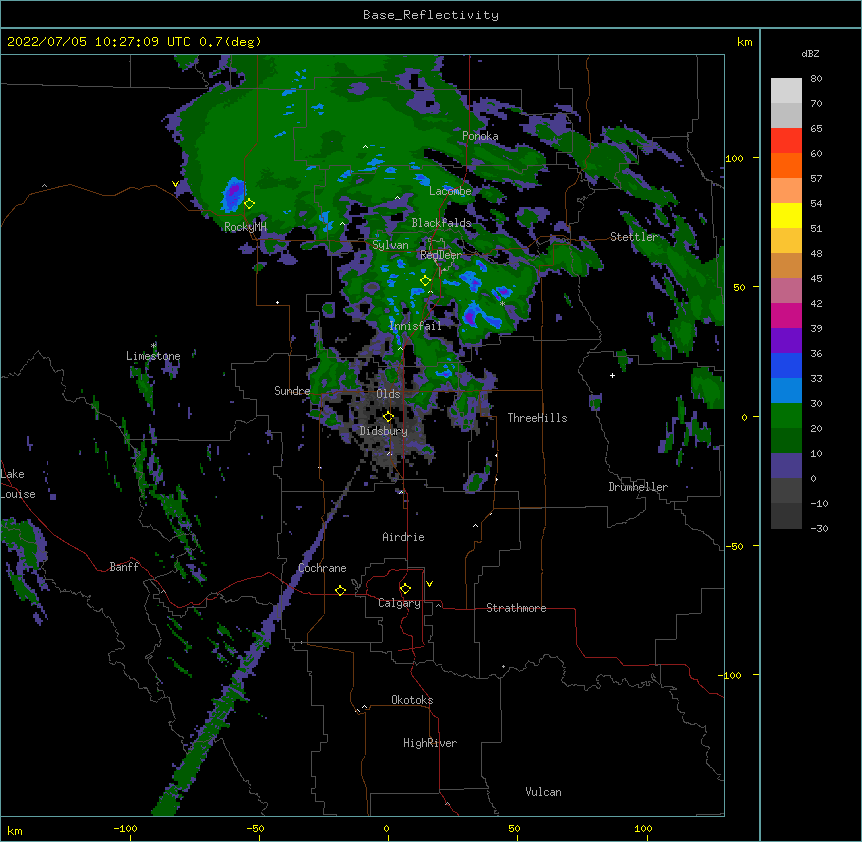Viewport: 862px width, 842px height.
Task: Click the RockyMH label
Action: pos(245,227)
